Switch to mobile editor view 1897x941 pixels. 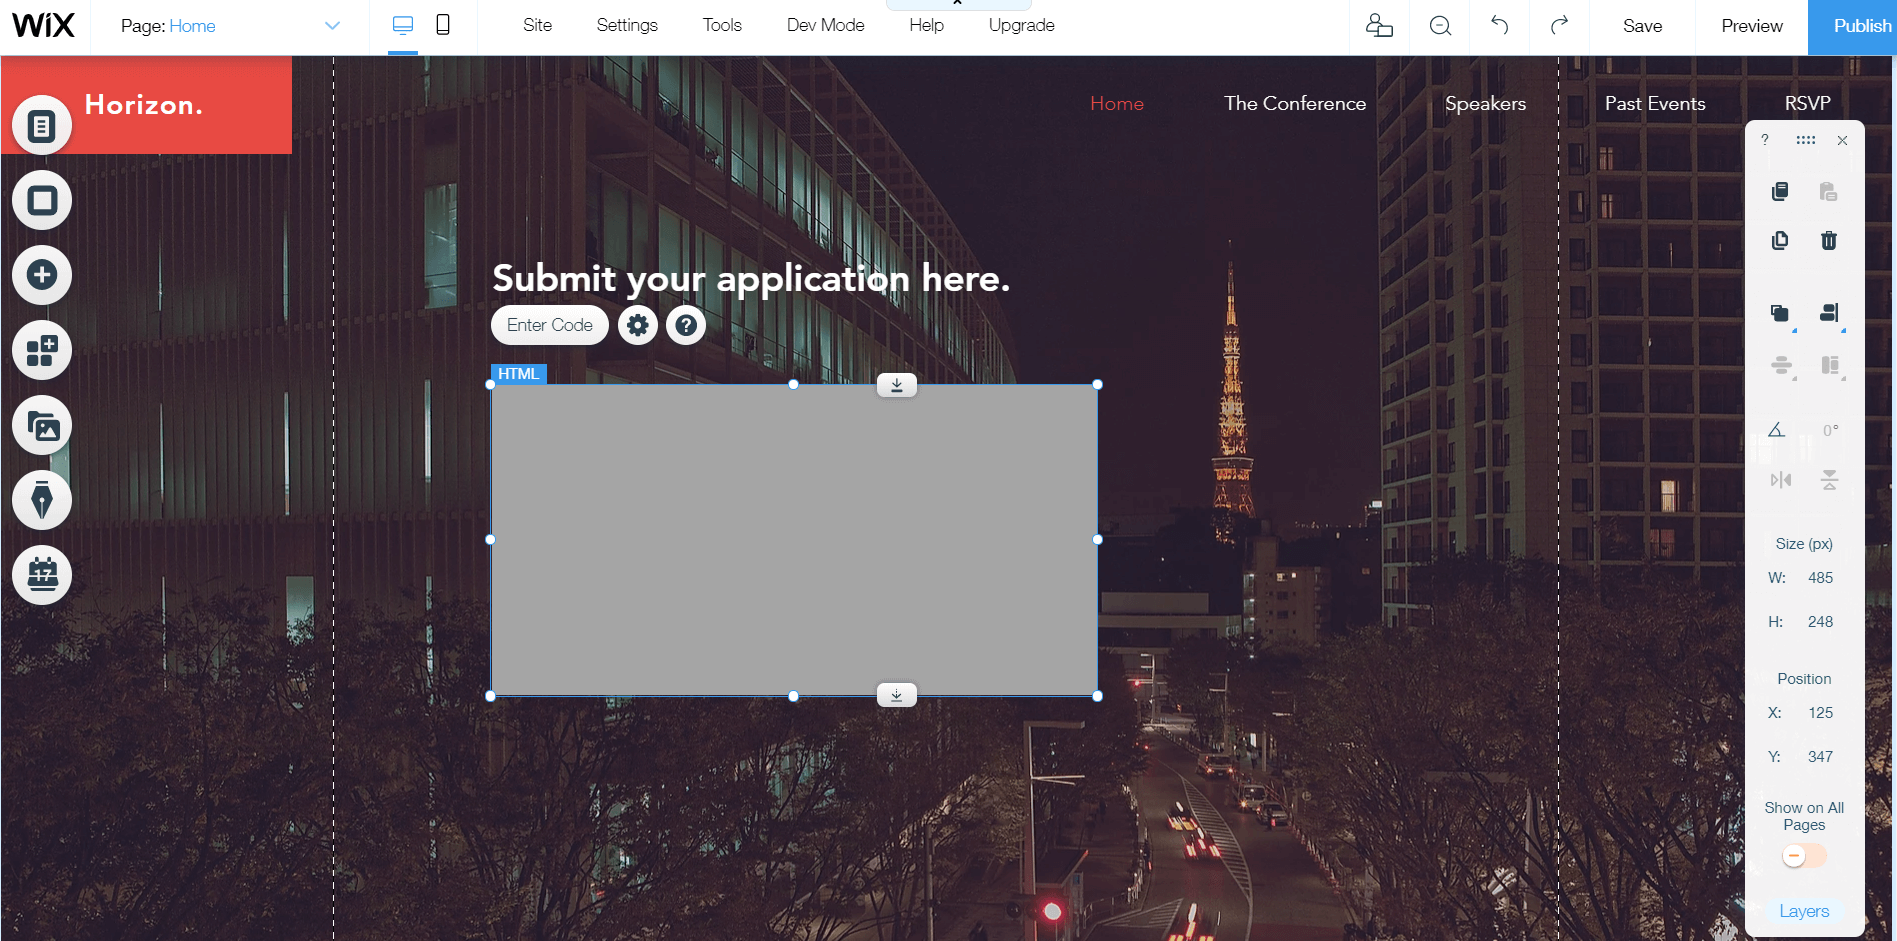[x=442, y=24]
